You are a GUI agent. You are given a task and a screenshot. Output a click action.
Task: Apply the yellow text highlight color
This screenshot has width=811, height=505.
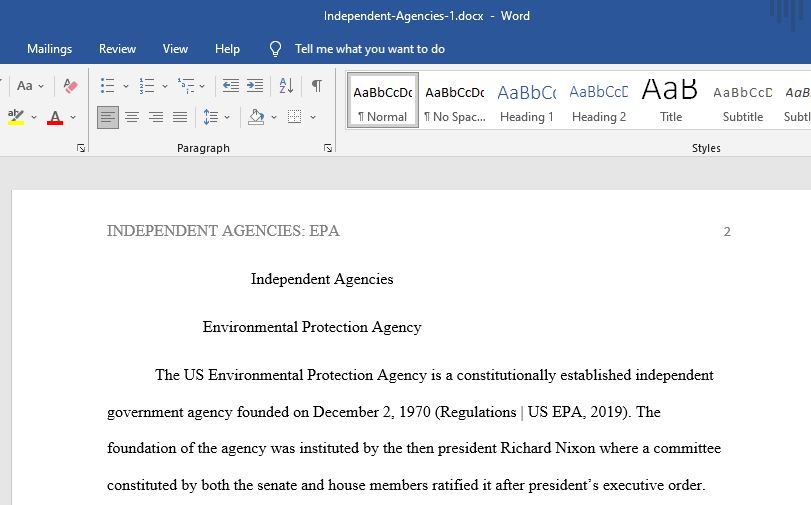[16, 117]
